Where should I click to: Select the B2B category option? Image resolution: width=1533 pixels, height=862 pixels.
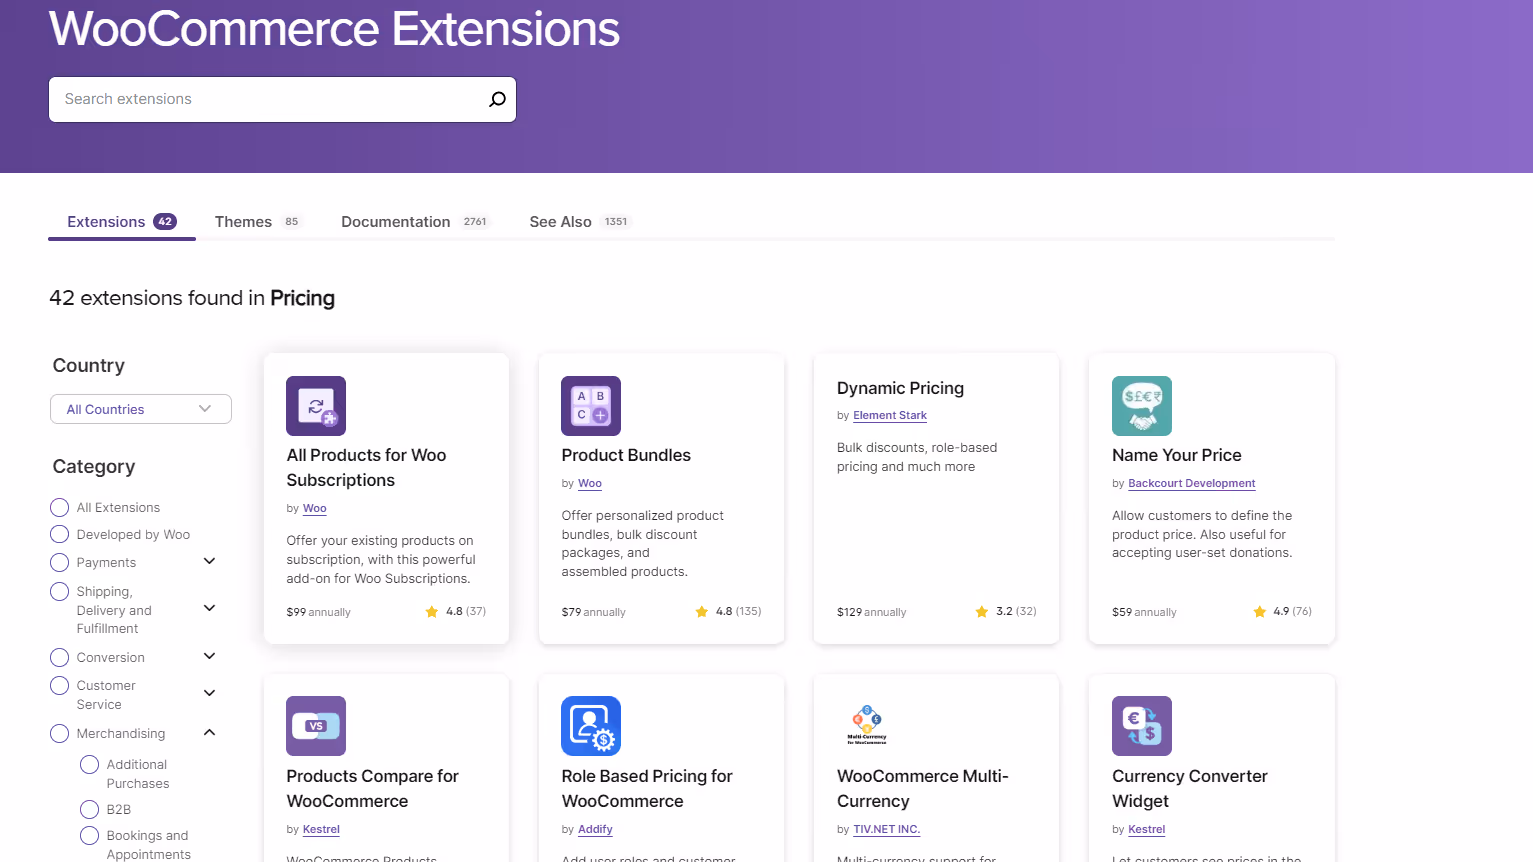[88, 809]
